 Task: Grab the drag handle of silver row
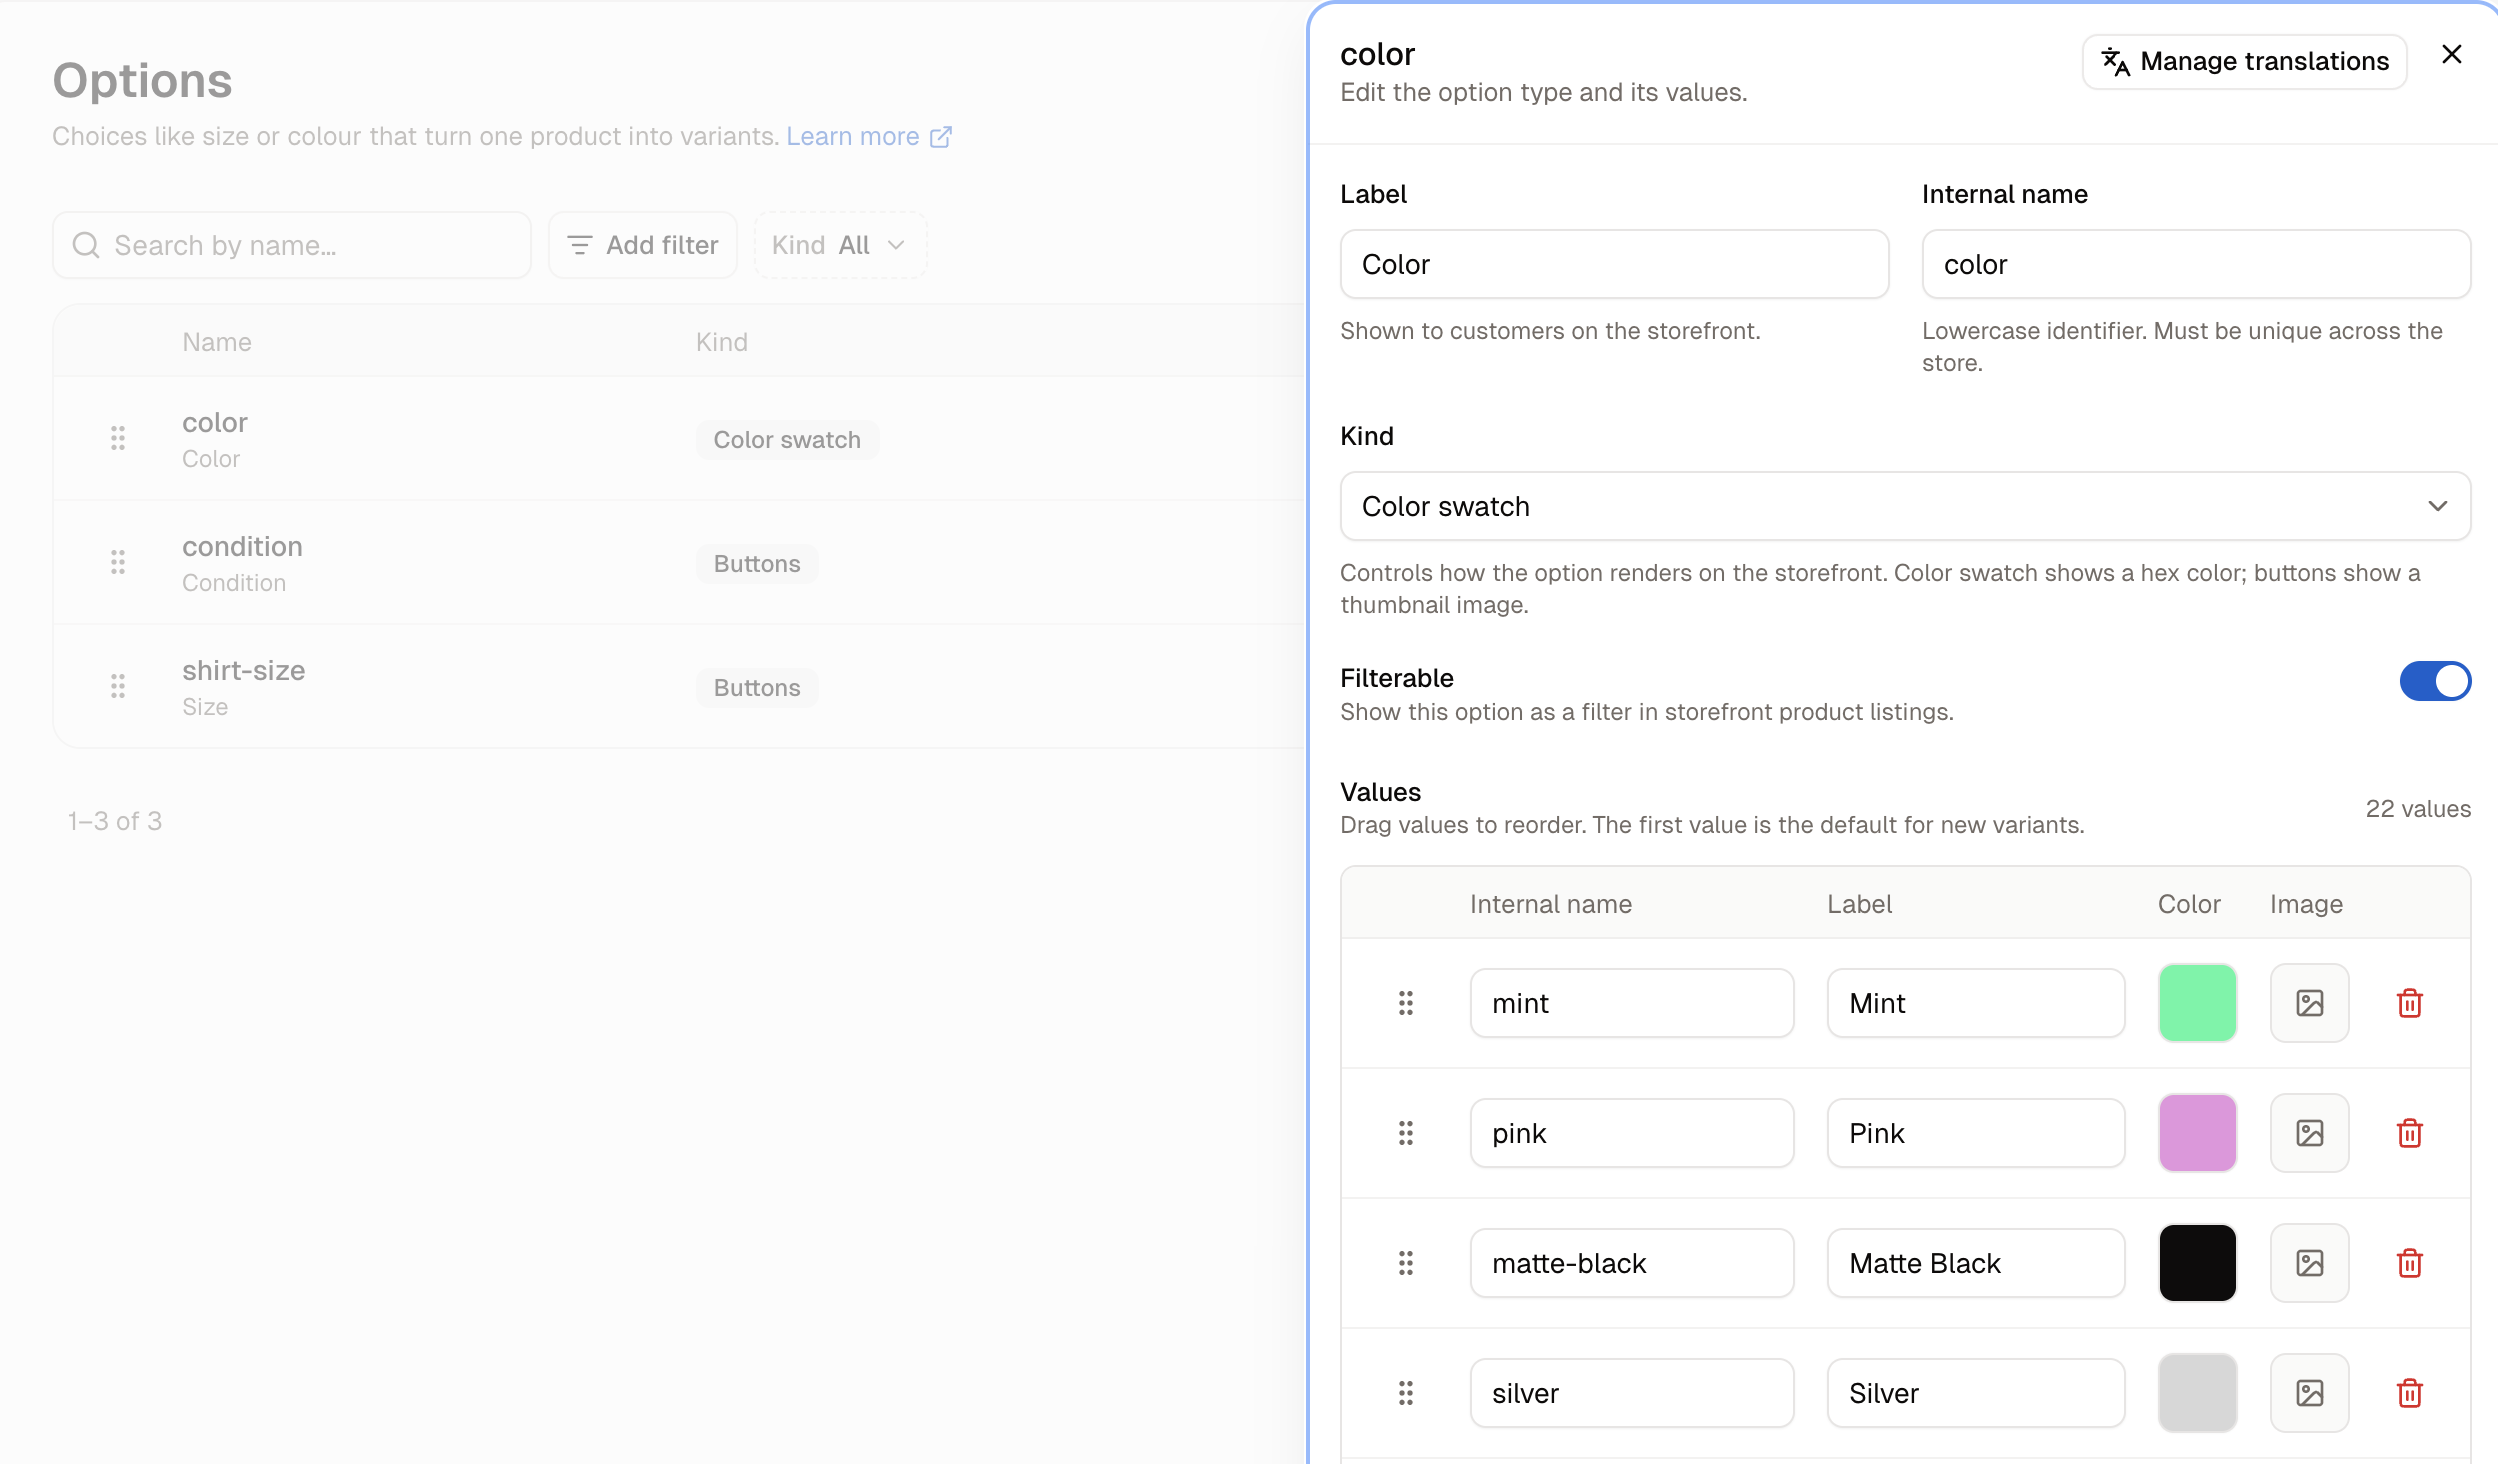(x=1405, y=1393)
